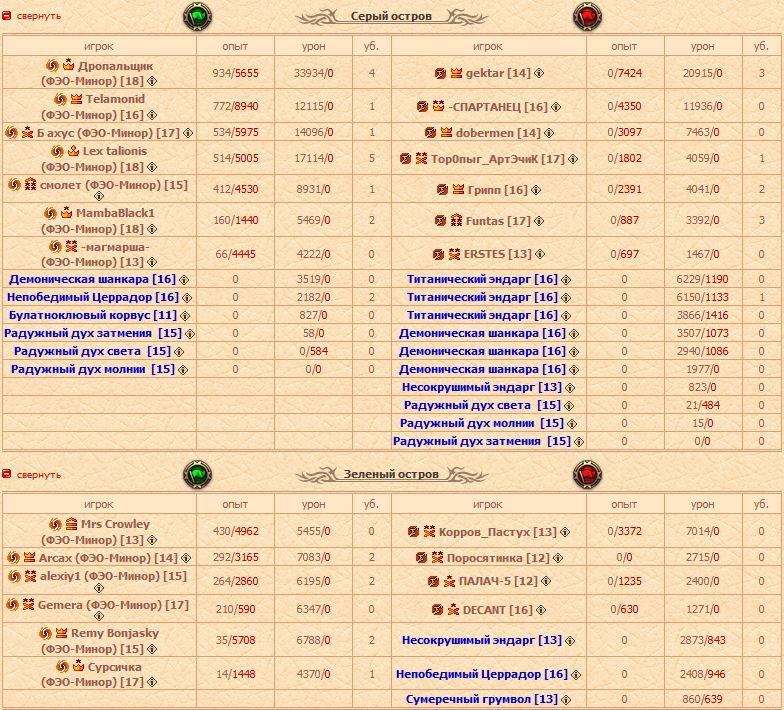Open info icon next to dobermen

coord(548,133)
